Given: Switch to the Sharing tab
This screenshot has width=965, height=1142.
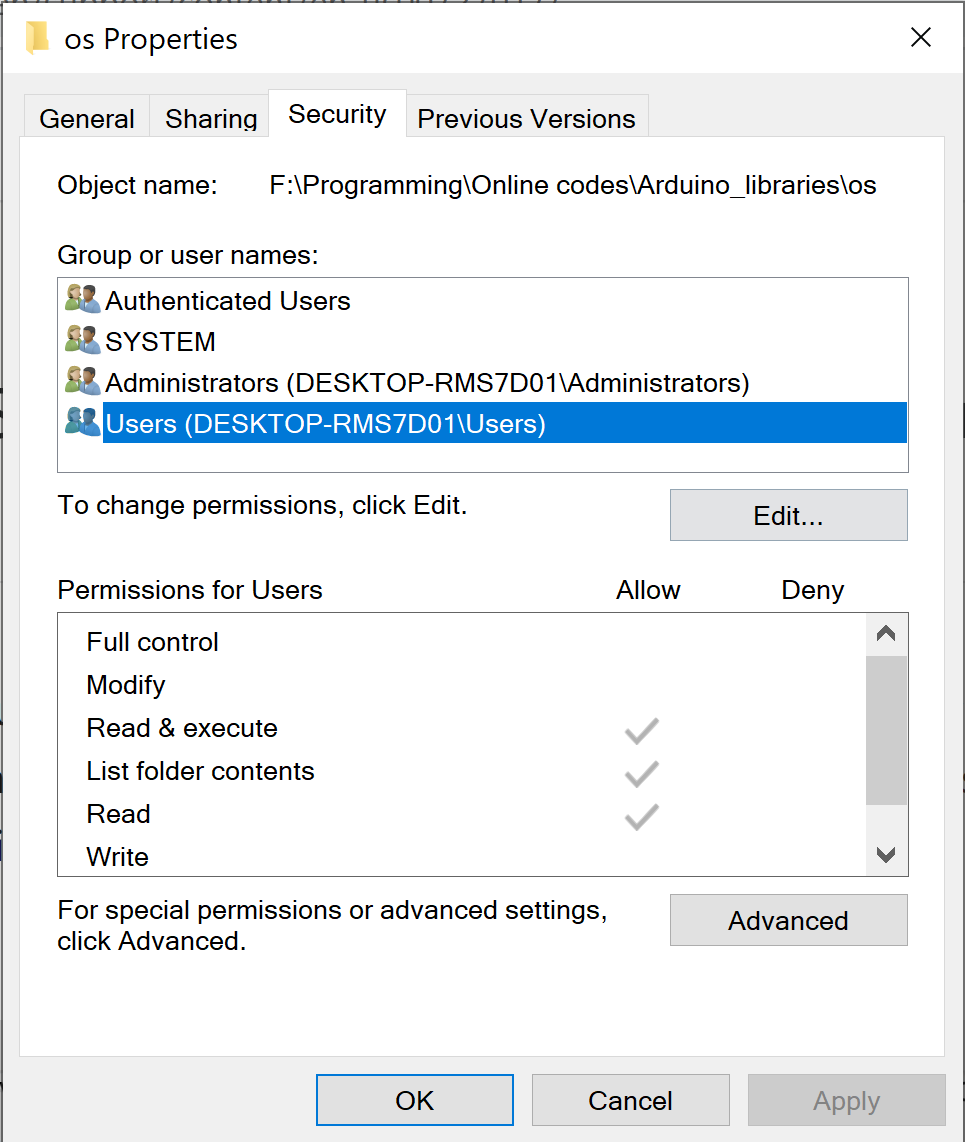Looking at the screenshot, I should pyautogui.click(x=210, y=118).
